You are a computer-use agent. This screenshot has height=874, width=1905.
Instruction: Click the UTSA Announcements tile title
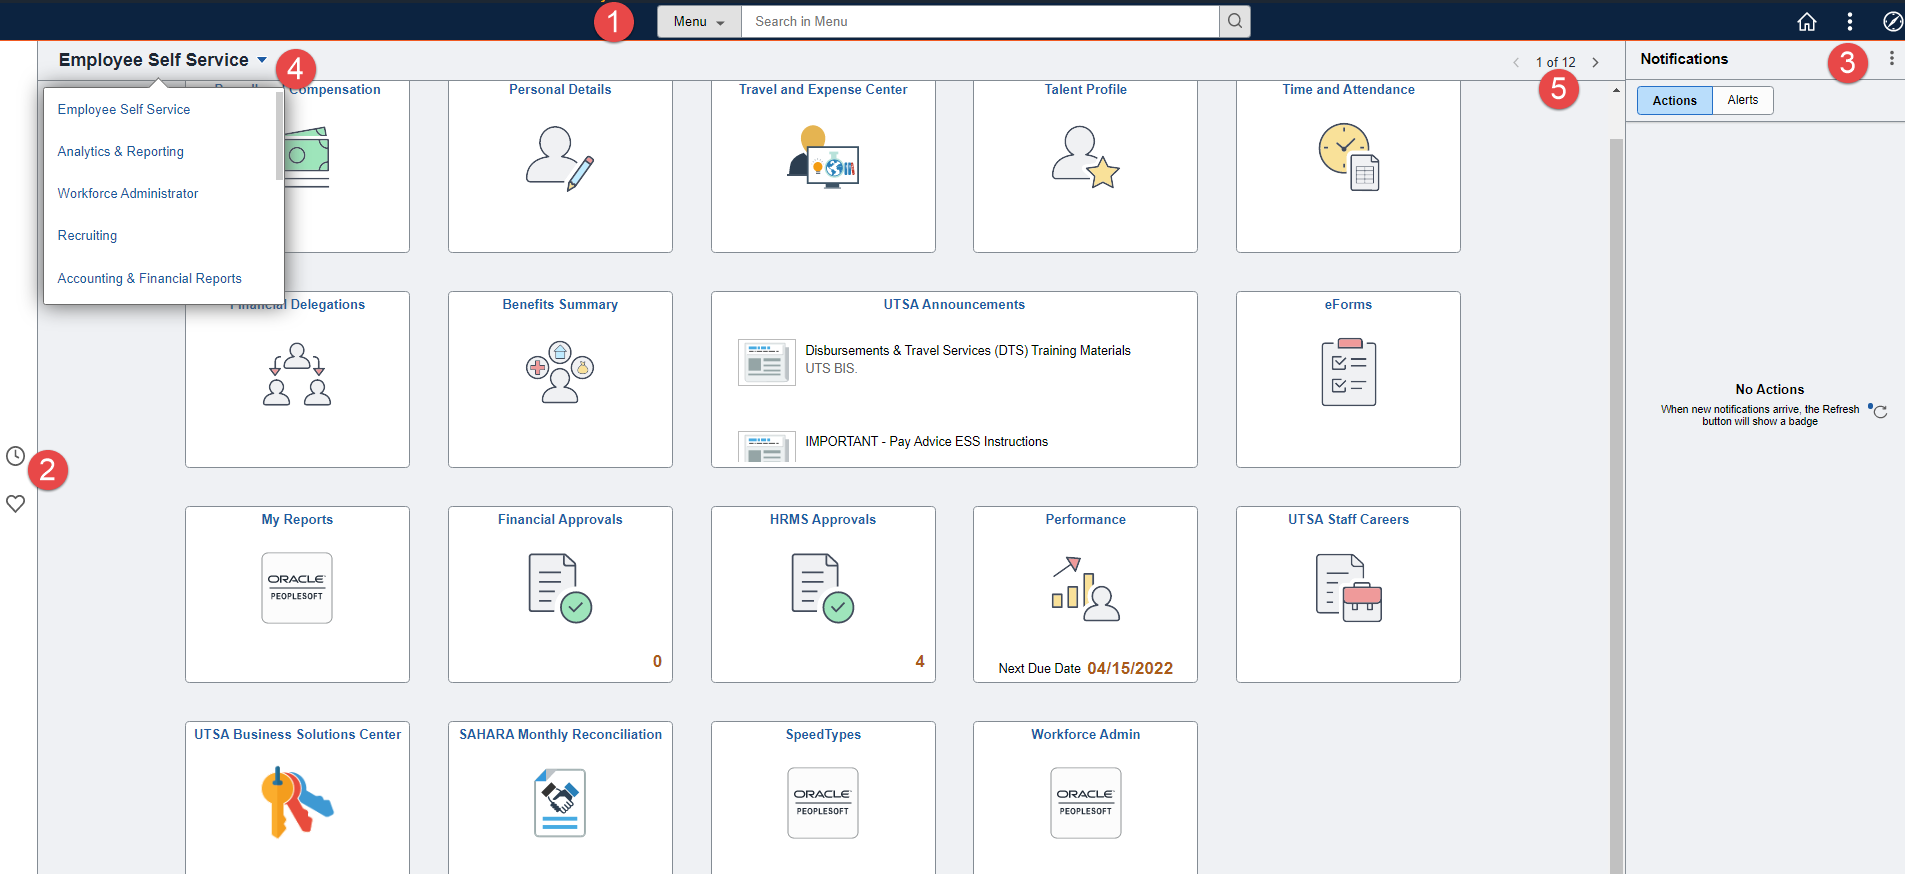pos(954,304)
